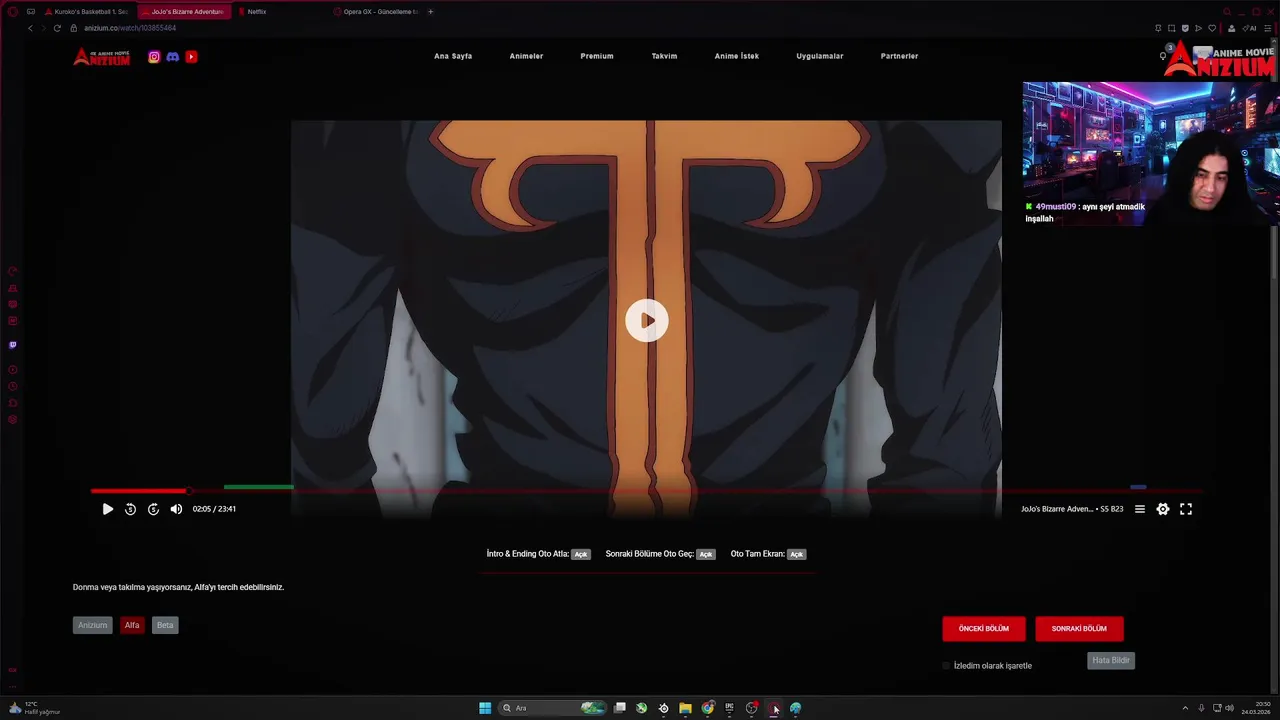Toggle Sonraki Bölüme Oto Geç switch
Viewport: 1280px width, 720px height.
706,554
